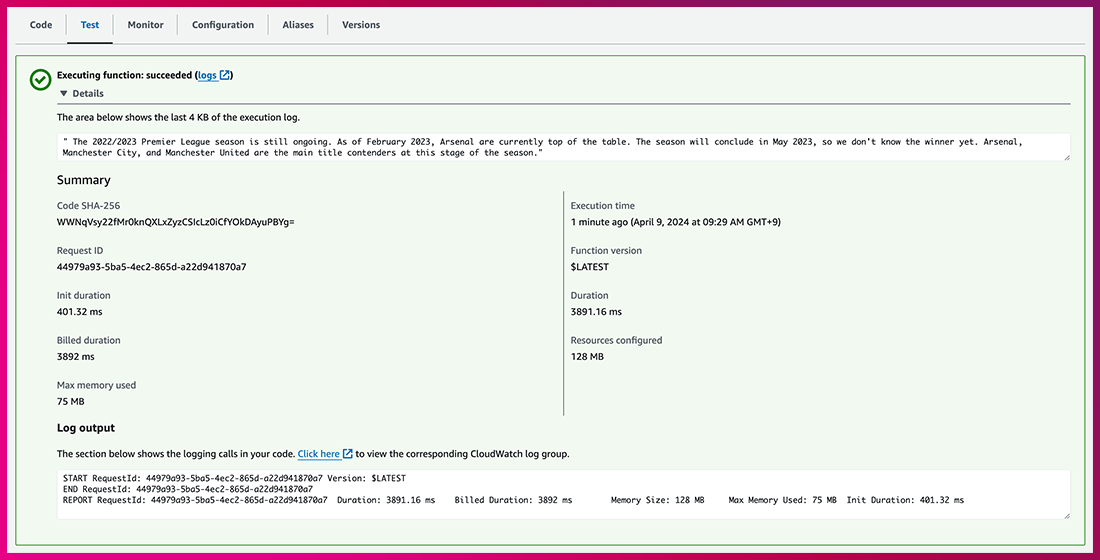Screen dimensions: 1100x560
Task: Select the Aliases tab
Action: tap(298, 25)
